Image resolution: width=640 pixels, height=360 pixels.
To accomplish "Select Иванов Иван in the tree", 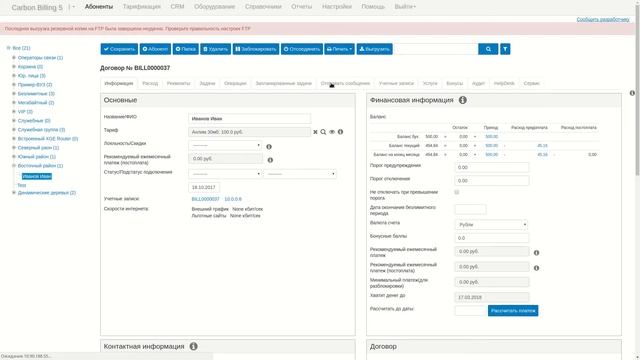I will 37,176.
